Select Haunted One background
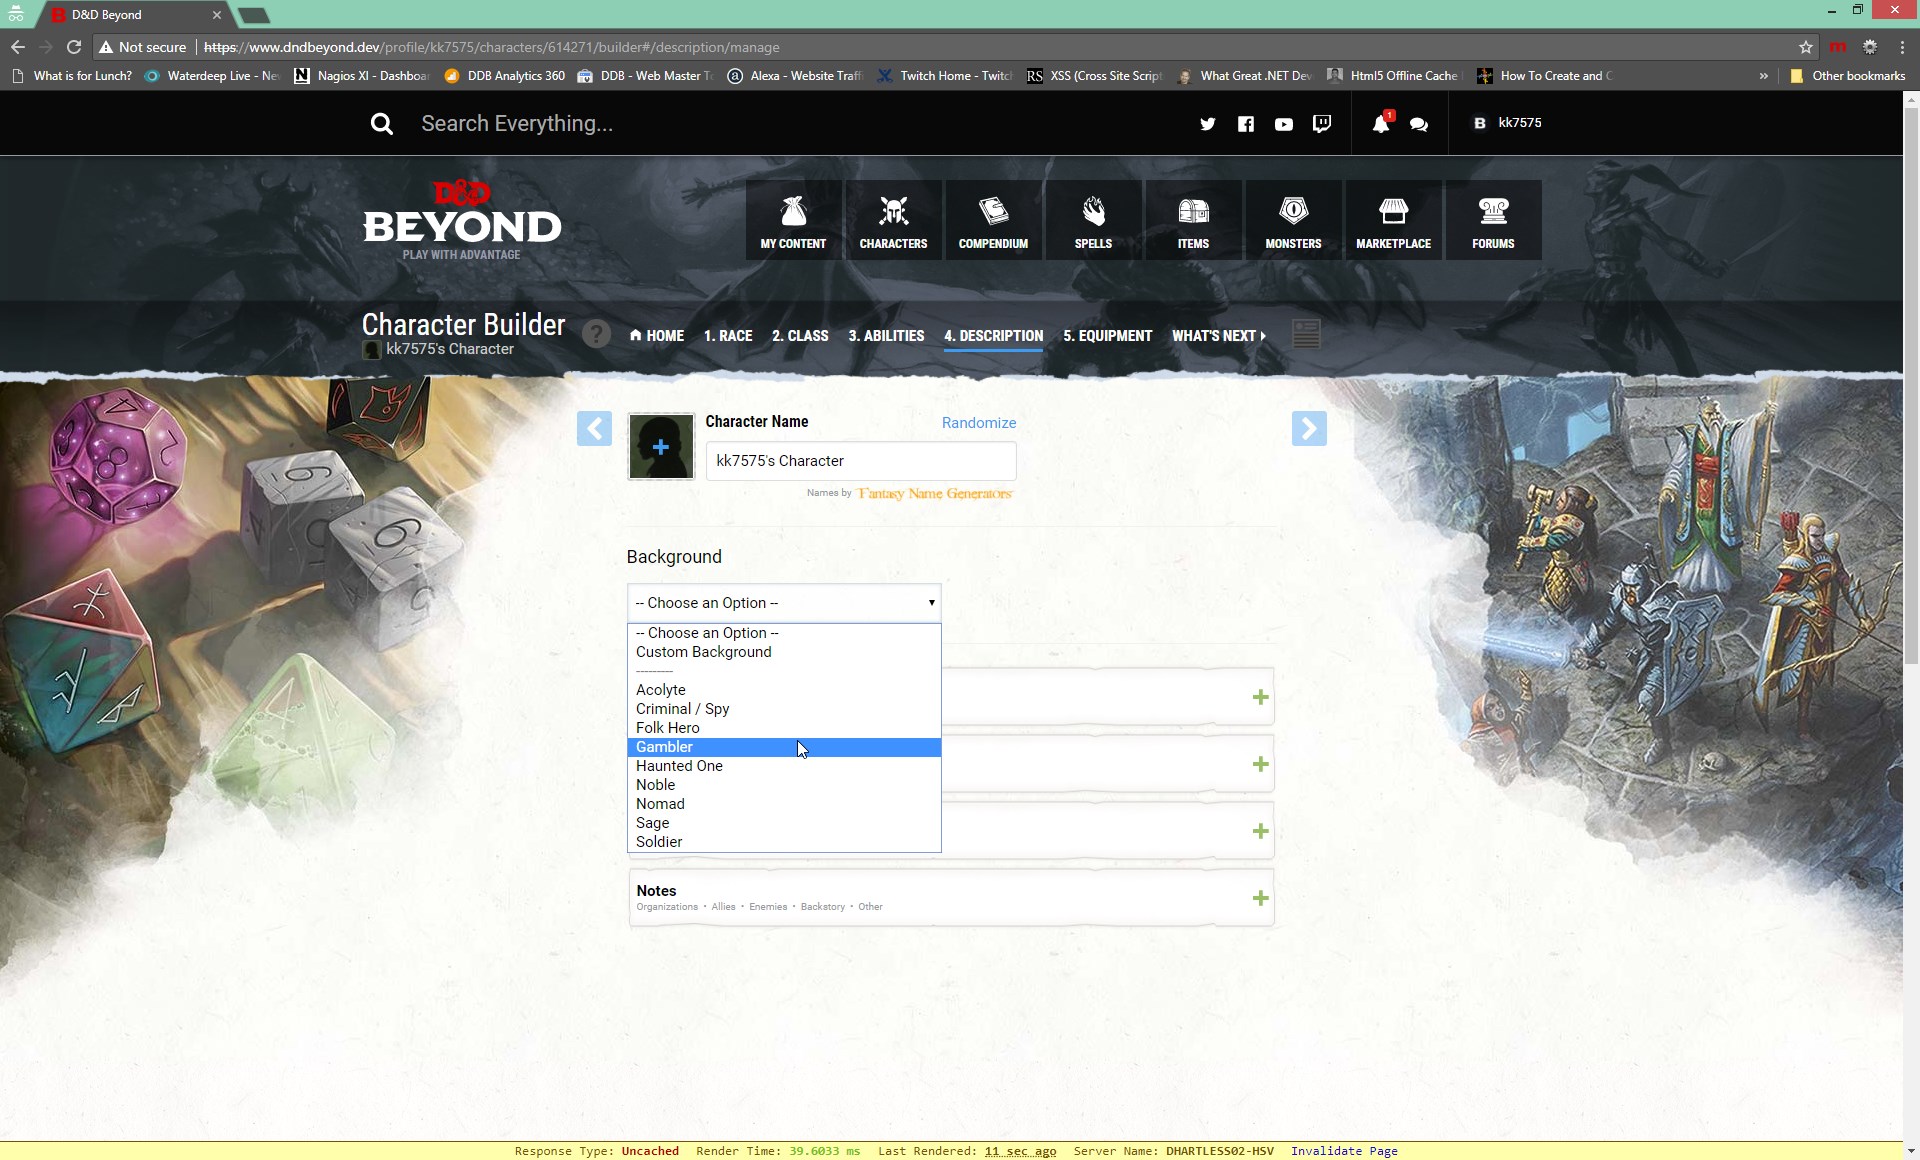Viewport: 1920px width, 1160px height. click(x=784, y=766)
